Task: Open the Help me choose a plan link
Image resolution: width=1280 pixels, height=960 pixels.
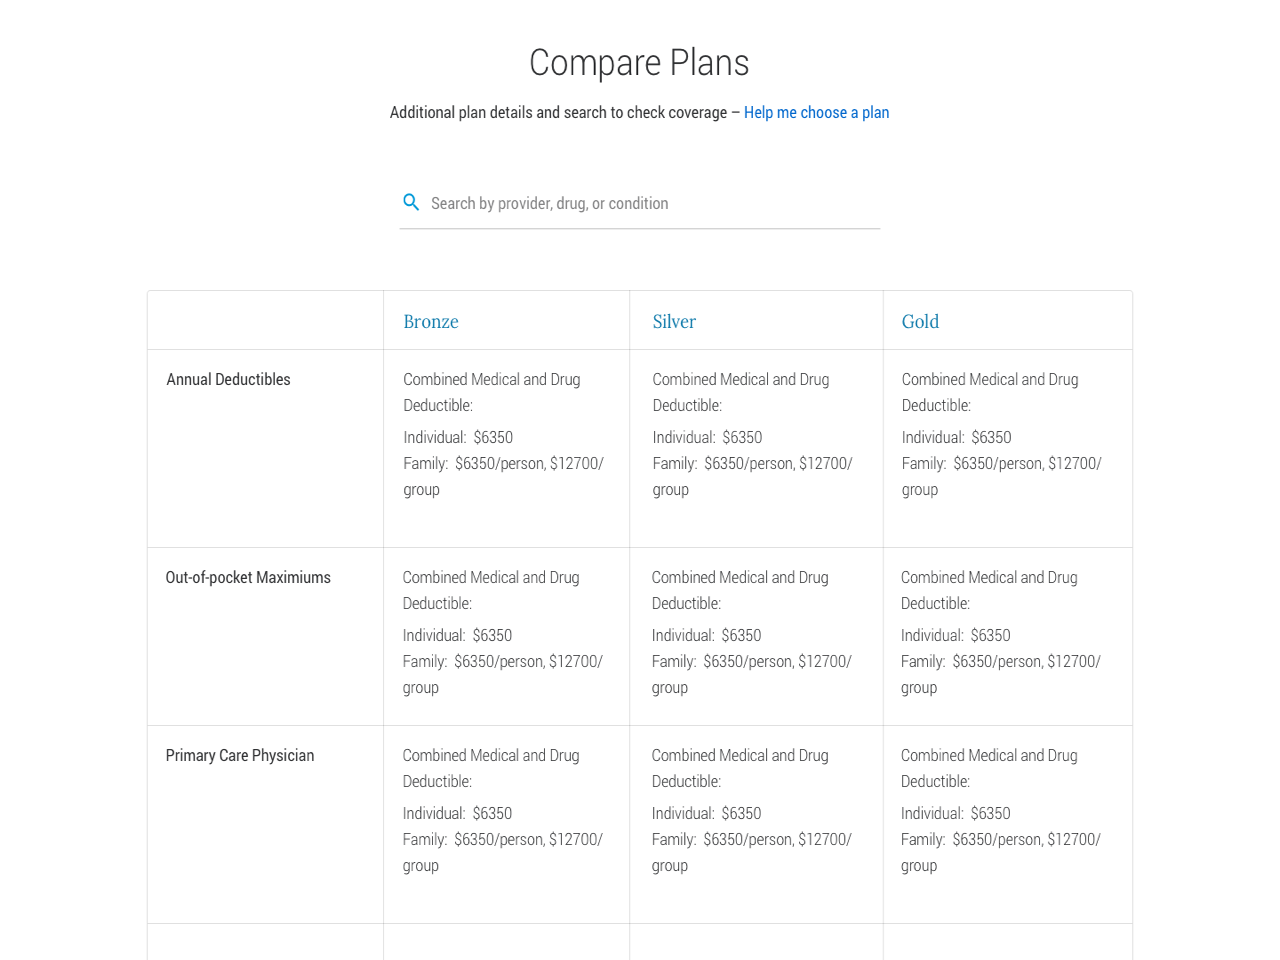Action: [x=816, y=113]
